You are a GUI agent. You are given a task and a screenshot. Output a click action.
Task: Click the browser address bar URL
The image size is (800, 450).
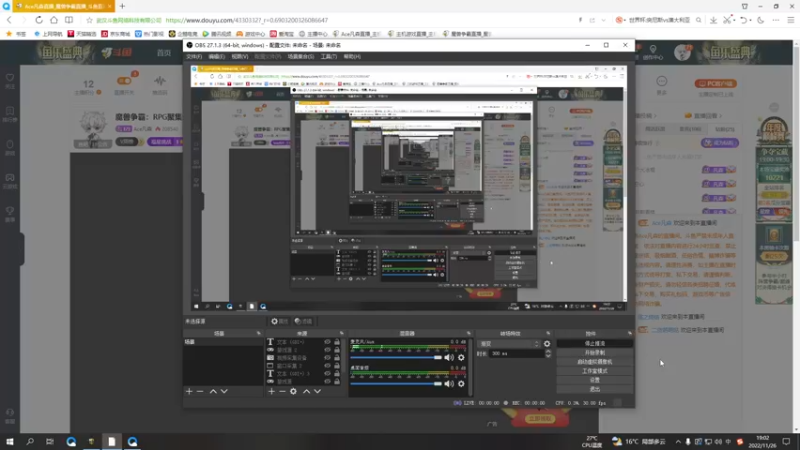click(x=246, y=20)
